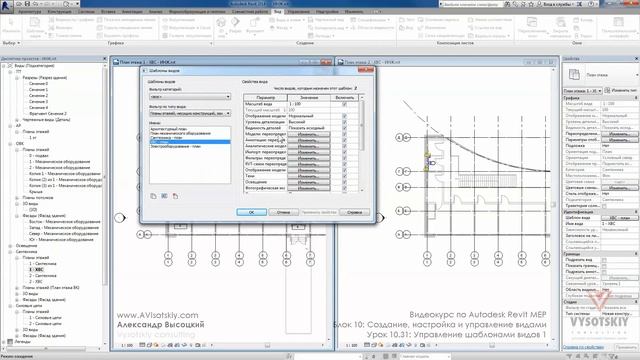This screenshot has height=360, width=640.
Task: Click Duplicate template icon in View Templates dialog
Action: click(153, 196)
